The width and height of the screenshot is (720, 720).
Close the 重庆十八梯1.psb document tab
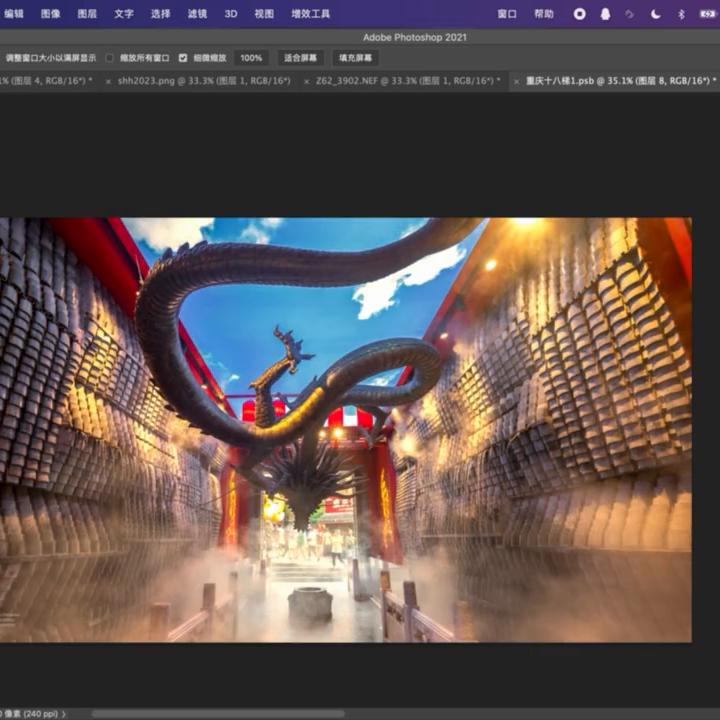pos(516,81)
